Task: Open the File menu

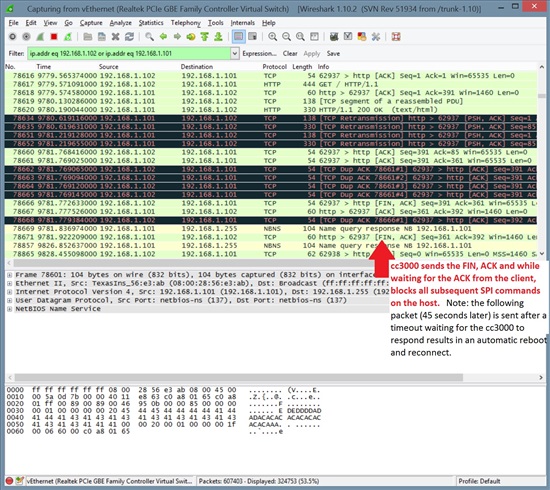Action: [x=14, y=23]
